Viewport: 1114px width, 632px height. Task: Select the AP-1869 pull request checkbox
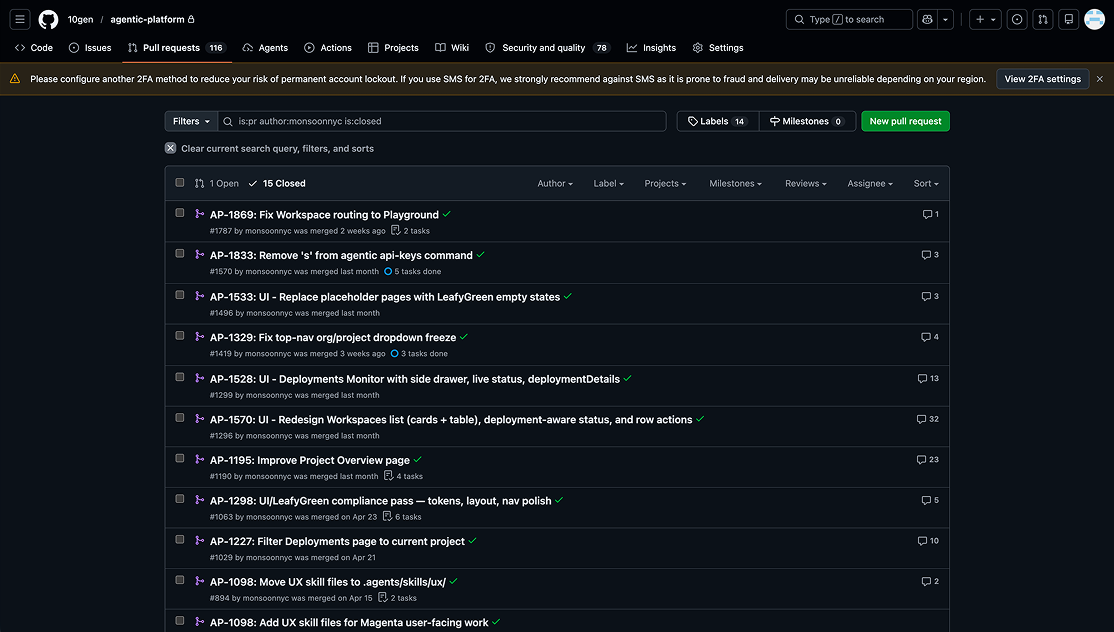tap(180, 212)
